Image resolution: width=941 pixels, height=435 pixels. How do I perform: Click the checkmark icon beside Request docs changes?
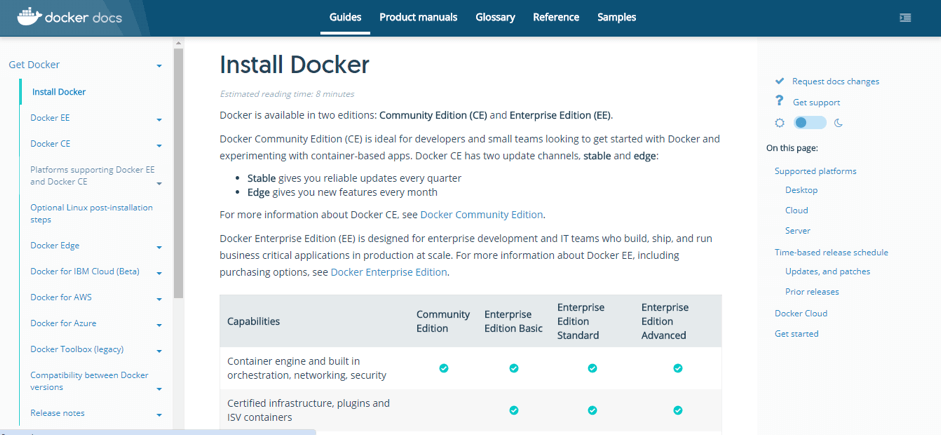point(780,81)
